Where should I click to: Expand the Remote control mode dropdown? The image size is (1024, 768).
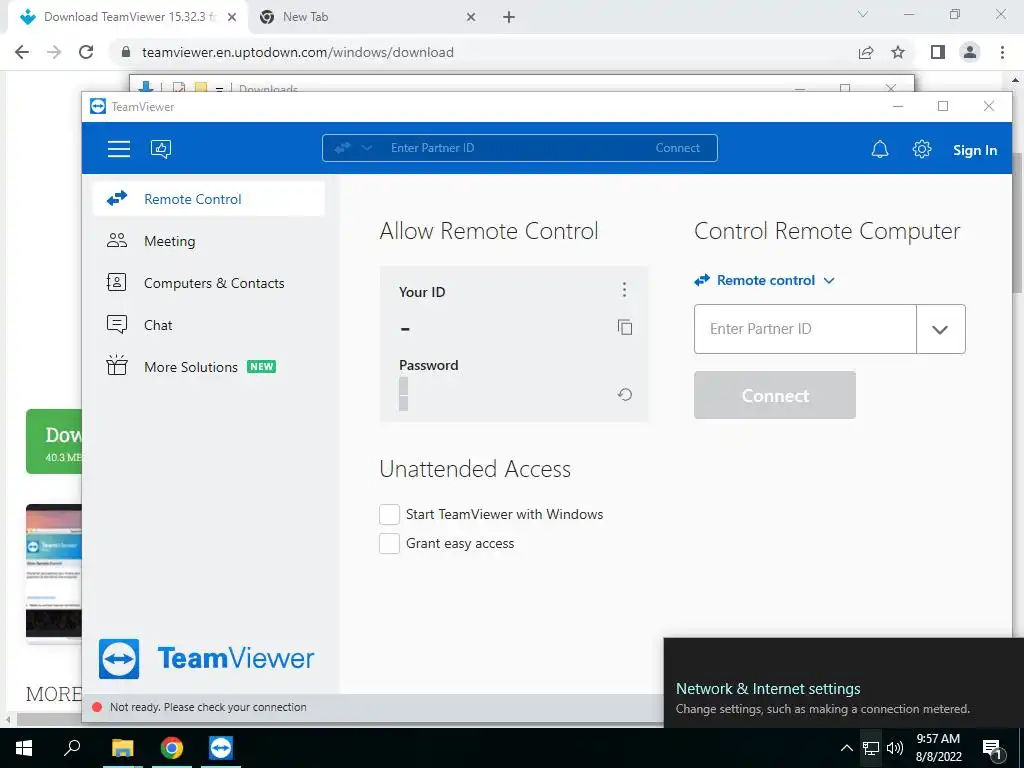point(765,280)
